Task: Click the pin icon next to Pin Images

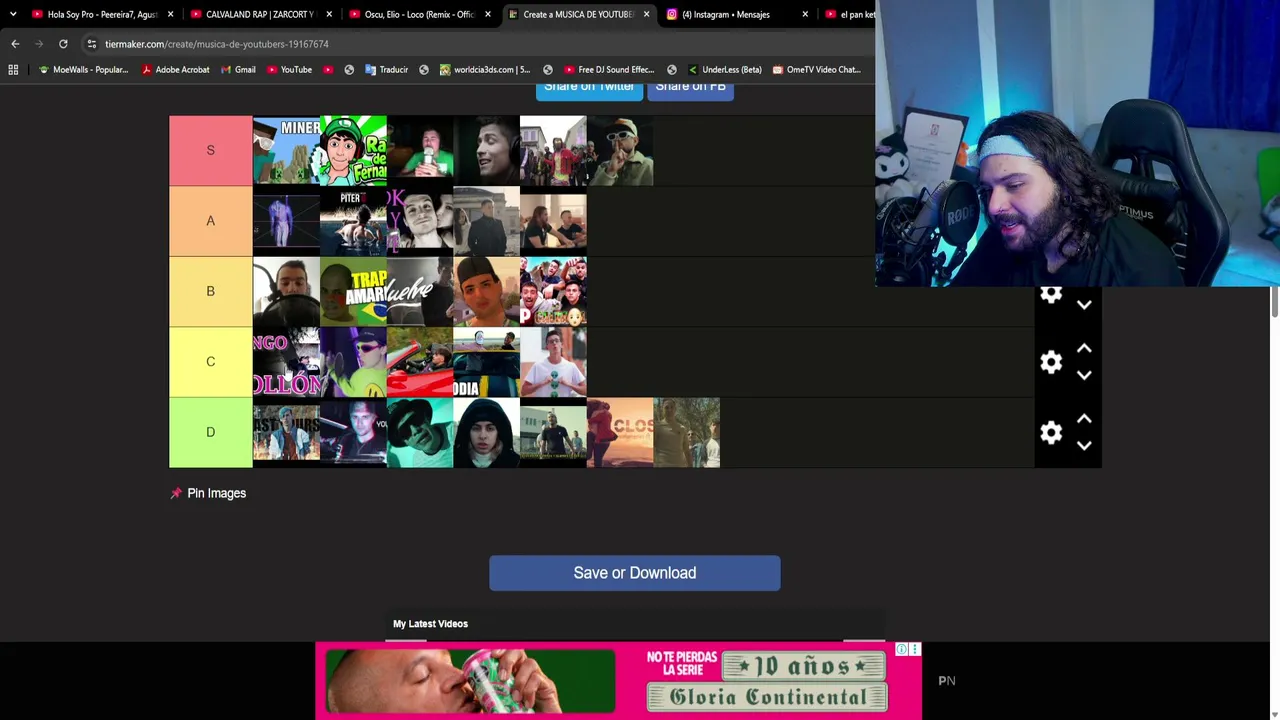Action: click(x=176, y=493)
